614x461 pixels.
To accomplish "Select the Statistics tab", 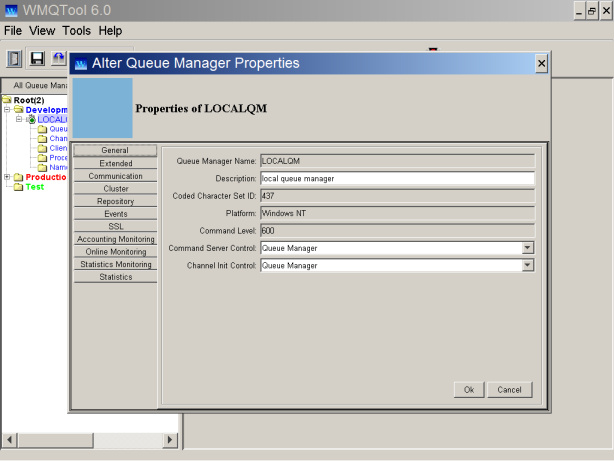I will click(x=115, y=277).
